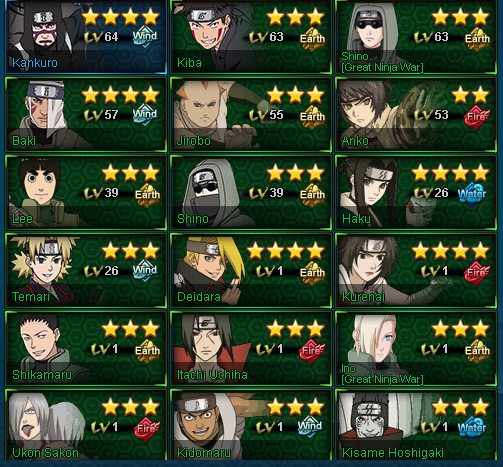Click the Kankuro name label
503x467 pixels.
(35, 63)
